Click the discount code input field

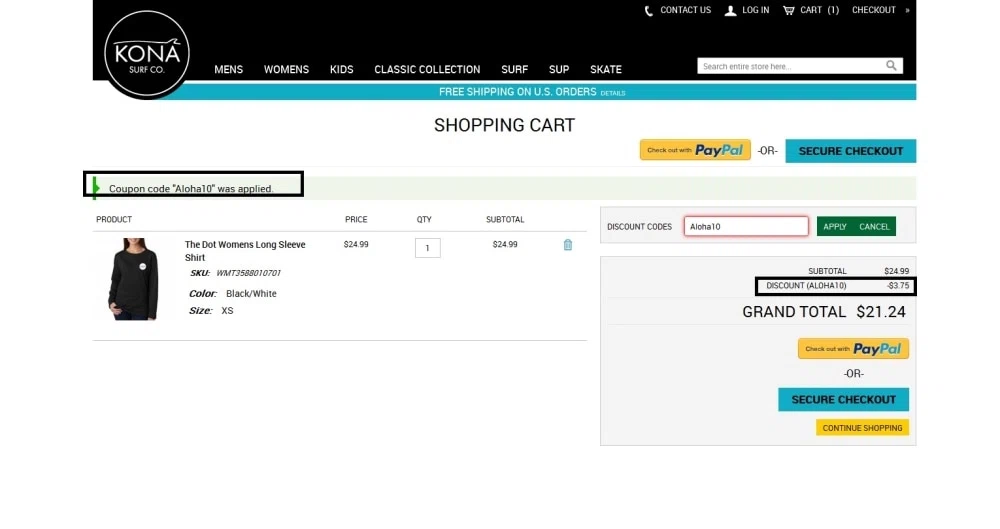pos(746,227)
